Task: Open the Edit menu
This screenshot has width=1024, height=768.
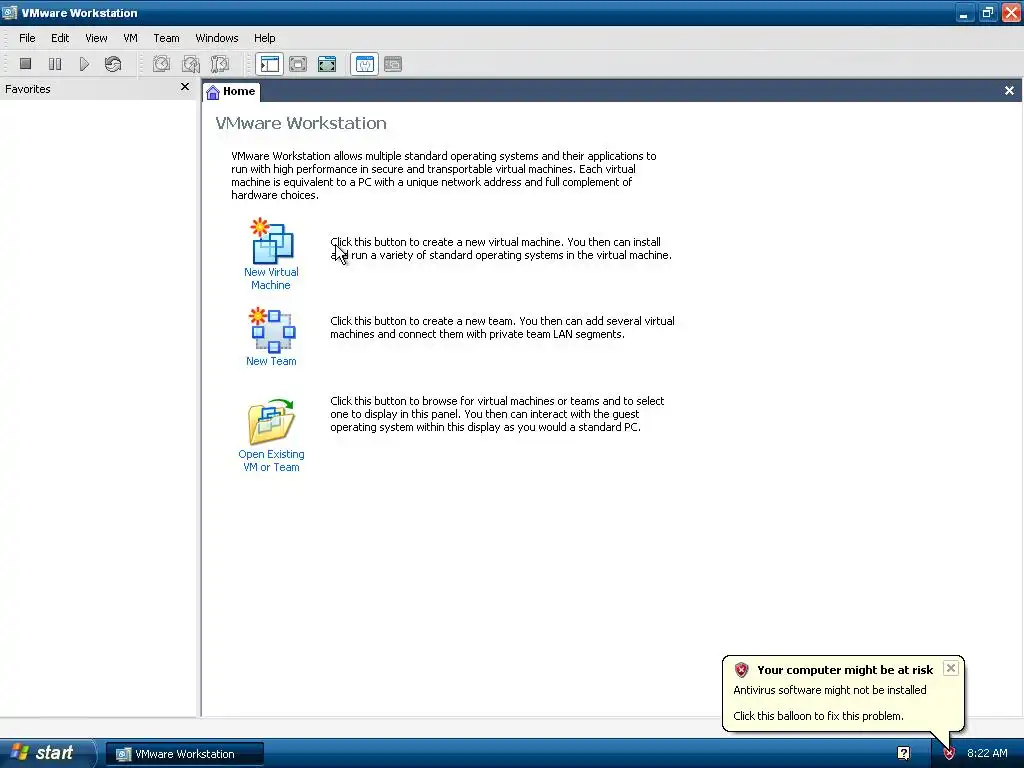Action: click(x=60, y=38)
